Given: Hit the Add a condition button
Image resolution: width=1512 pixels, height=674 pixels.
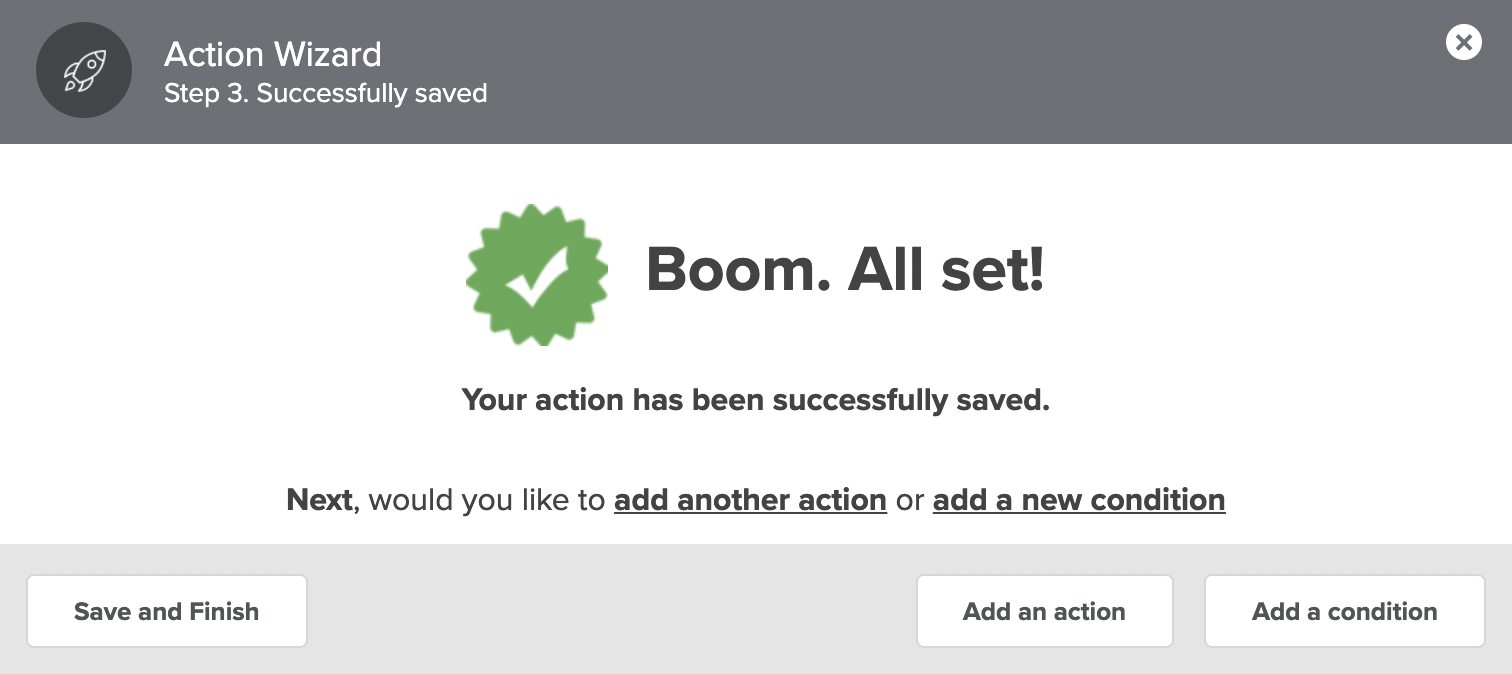Looking at the screenshot, I should coord(1344,611).
